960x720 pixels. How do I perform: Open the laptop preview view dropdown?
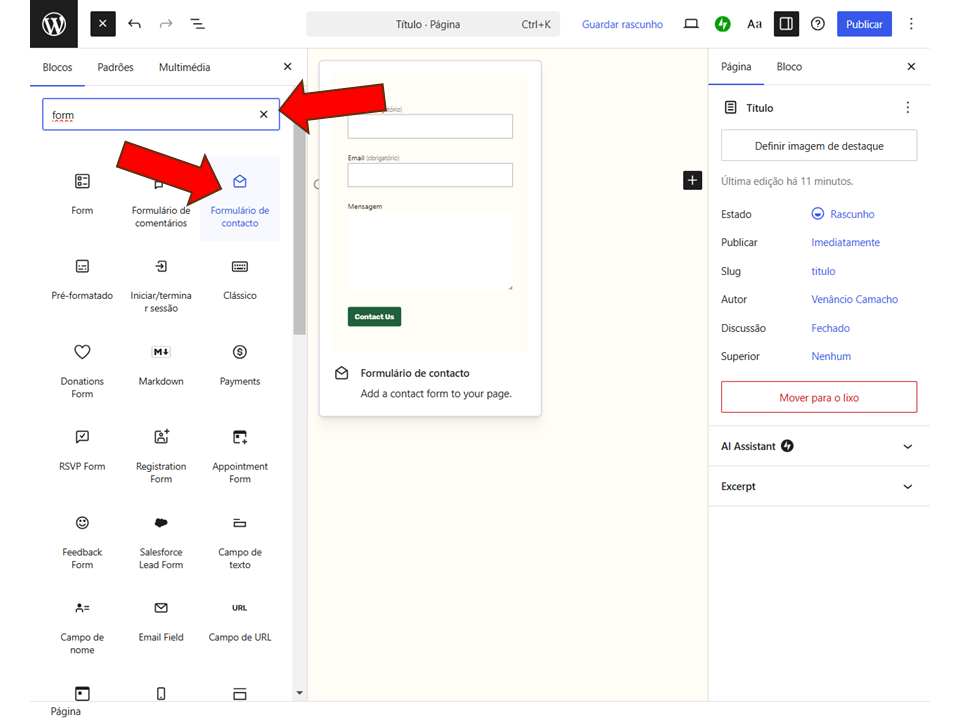690,24
